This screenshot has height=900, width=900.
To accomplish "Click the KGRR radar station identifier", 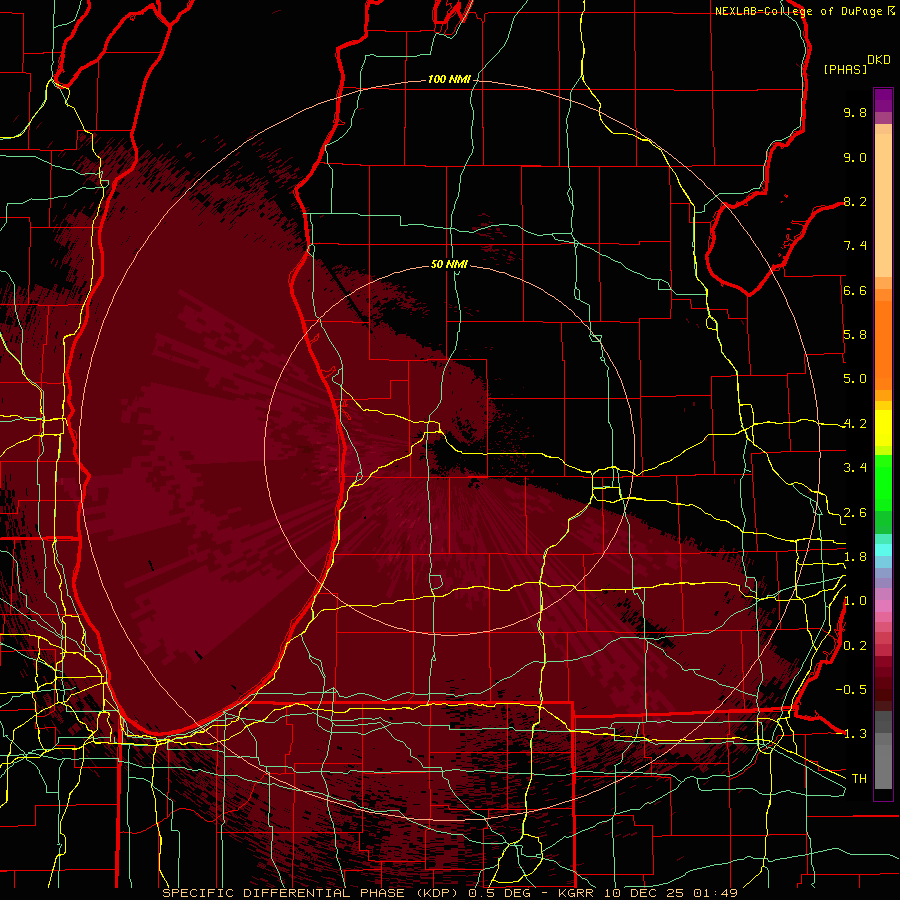I will click(x=577, y=893).
